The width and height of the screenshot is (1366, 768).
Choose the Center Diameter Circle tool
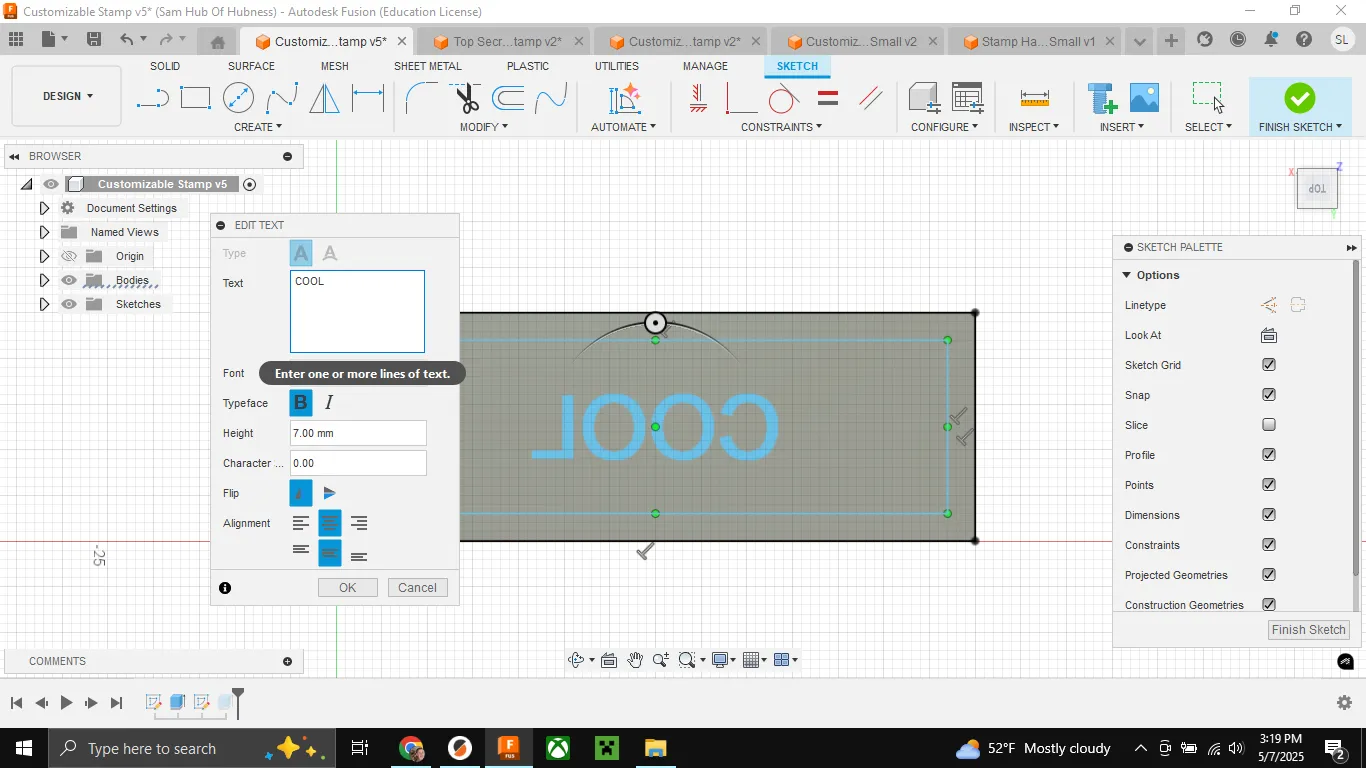point(238,98)
